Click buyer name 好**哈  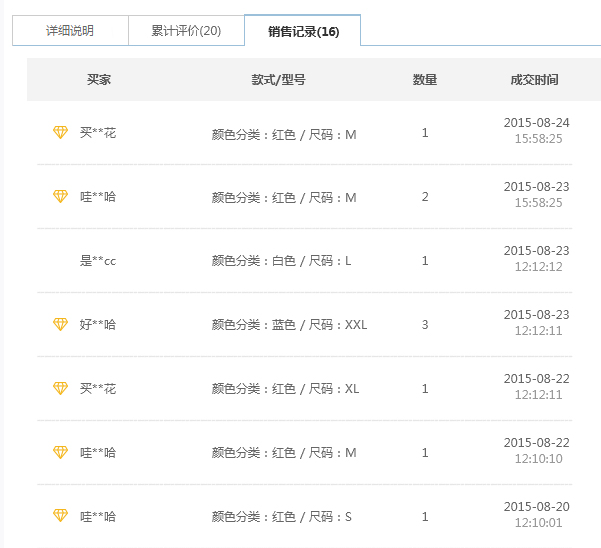(98, 325)
